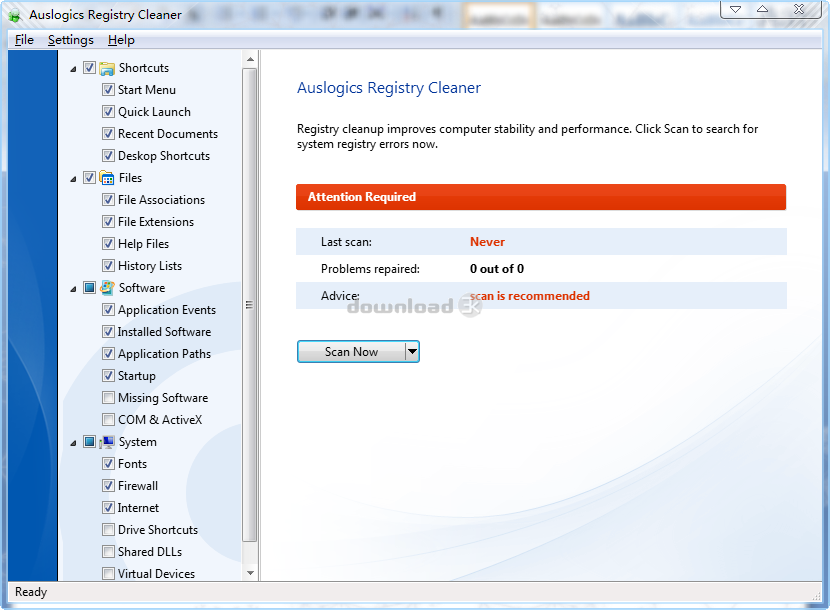This screenshot has height=610, width=830.
Task: Click the Auslogics Registry Cleaner heading
Action: click(389, 88)
